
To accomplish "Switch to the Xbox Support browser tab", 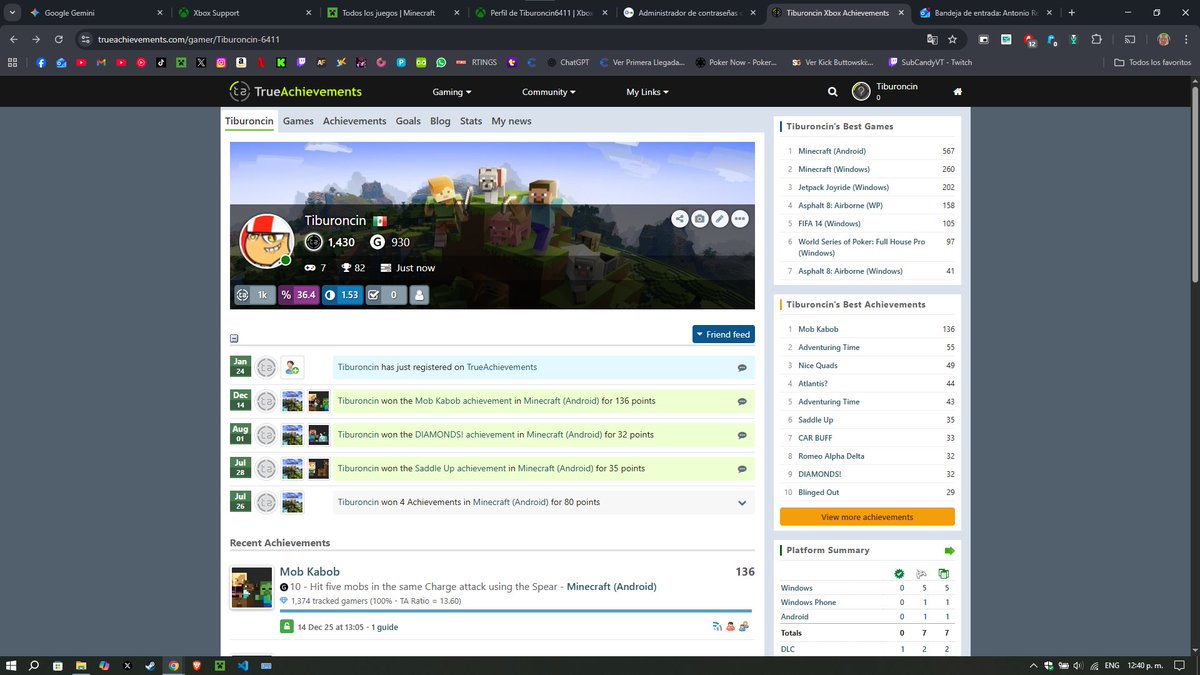I will click(x=245, y=13).
